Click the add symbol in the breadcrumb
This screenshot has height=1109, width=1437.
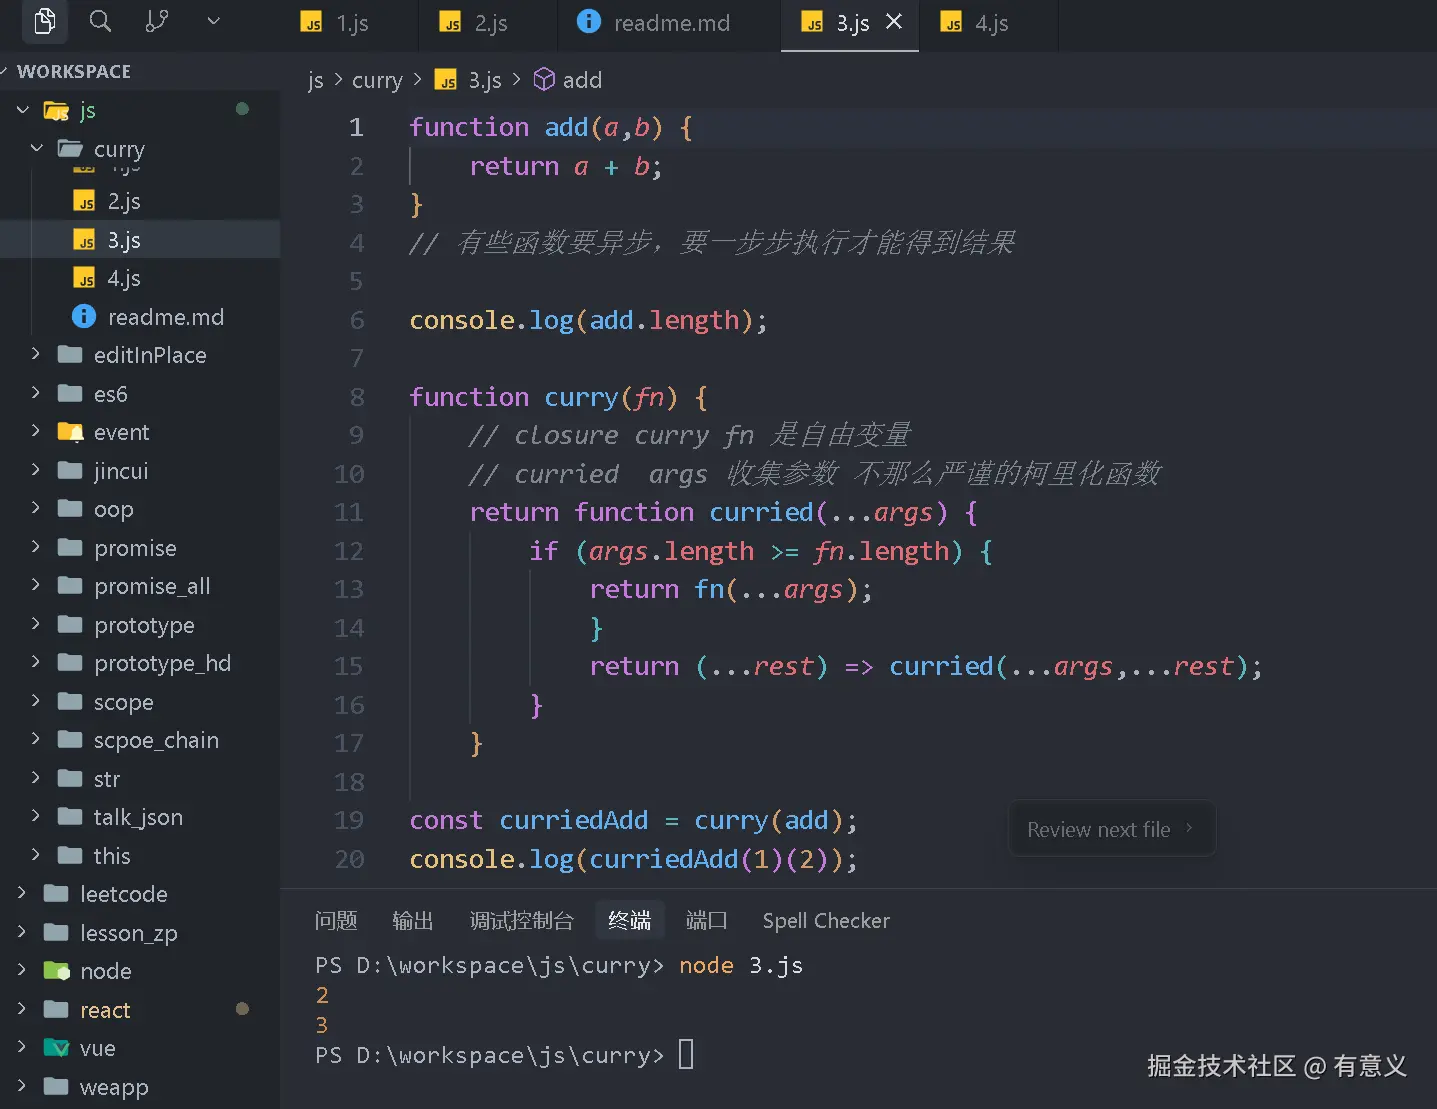(582, 80)
